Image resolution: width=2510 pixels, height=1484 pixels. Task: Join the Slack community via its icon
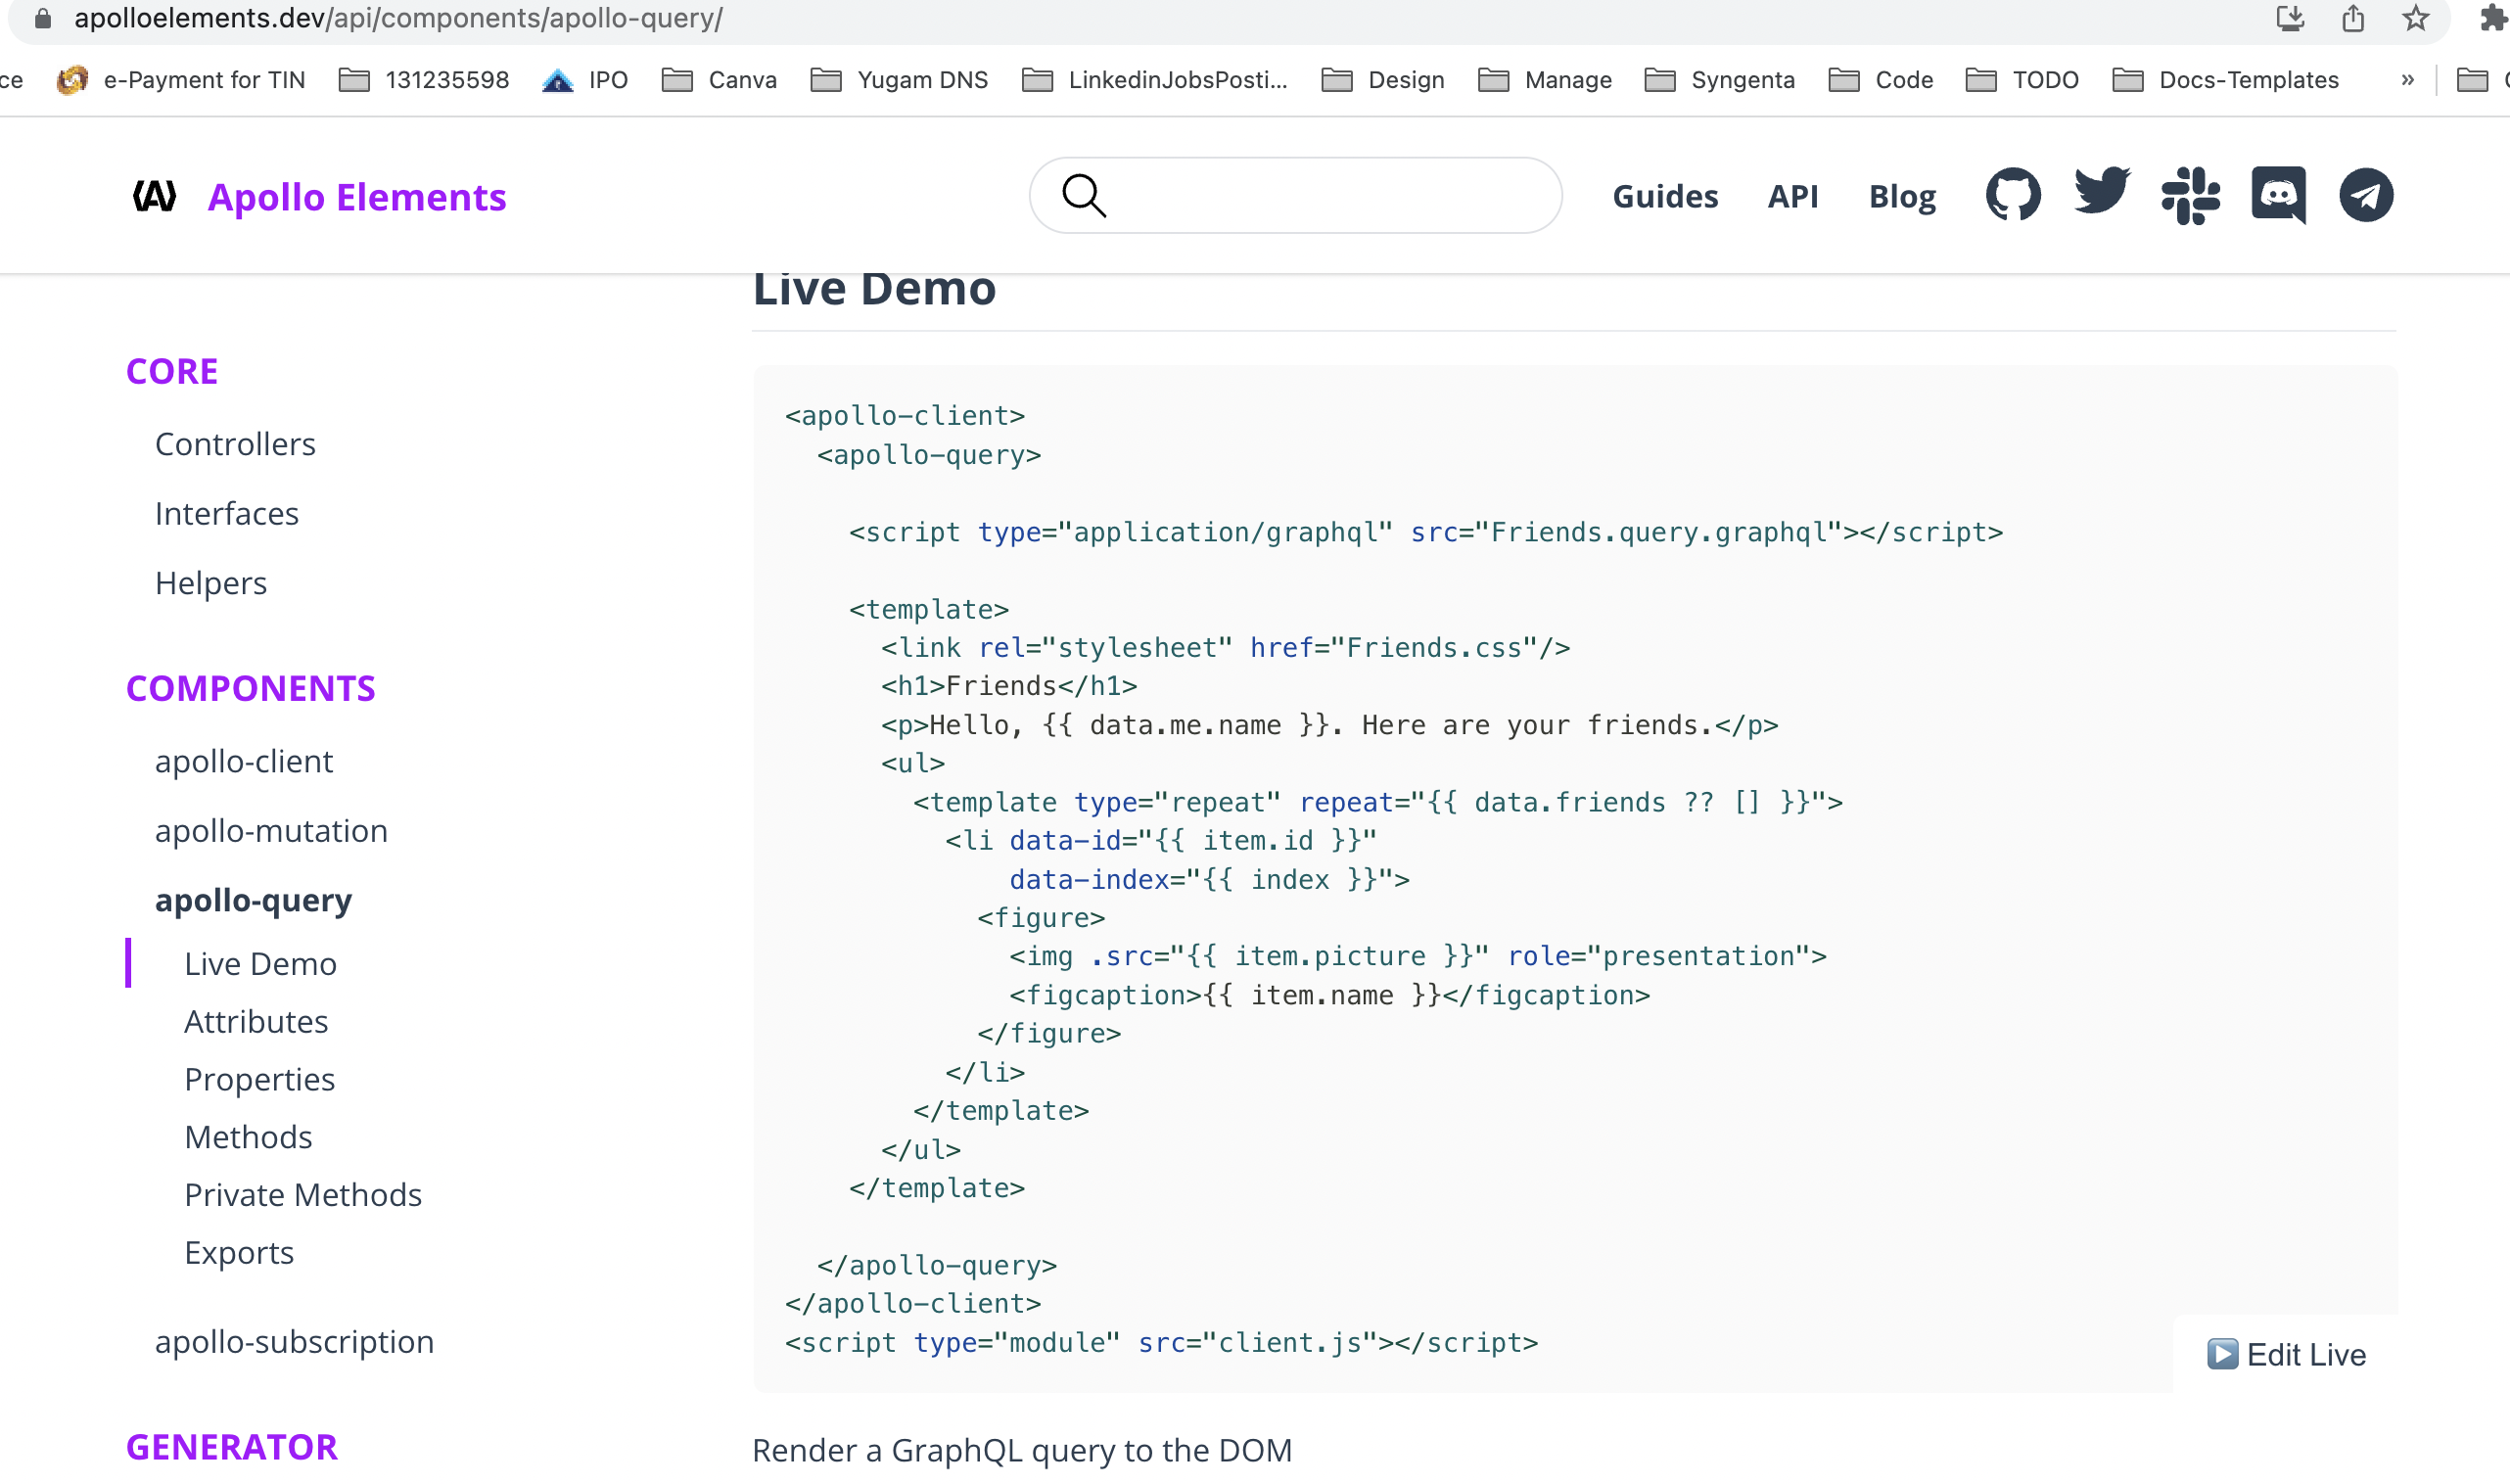pyautogui.click(x=2189, y=195)
